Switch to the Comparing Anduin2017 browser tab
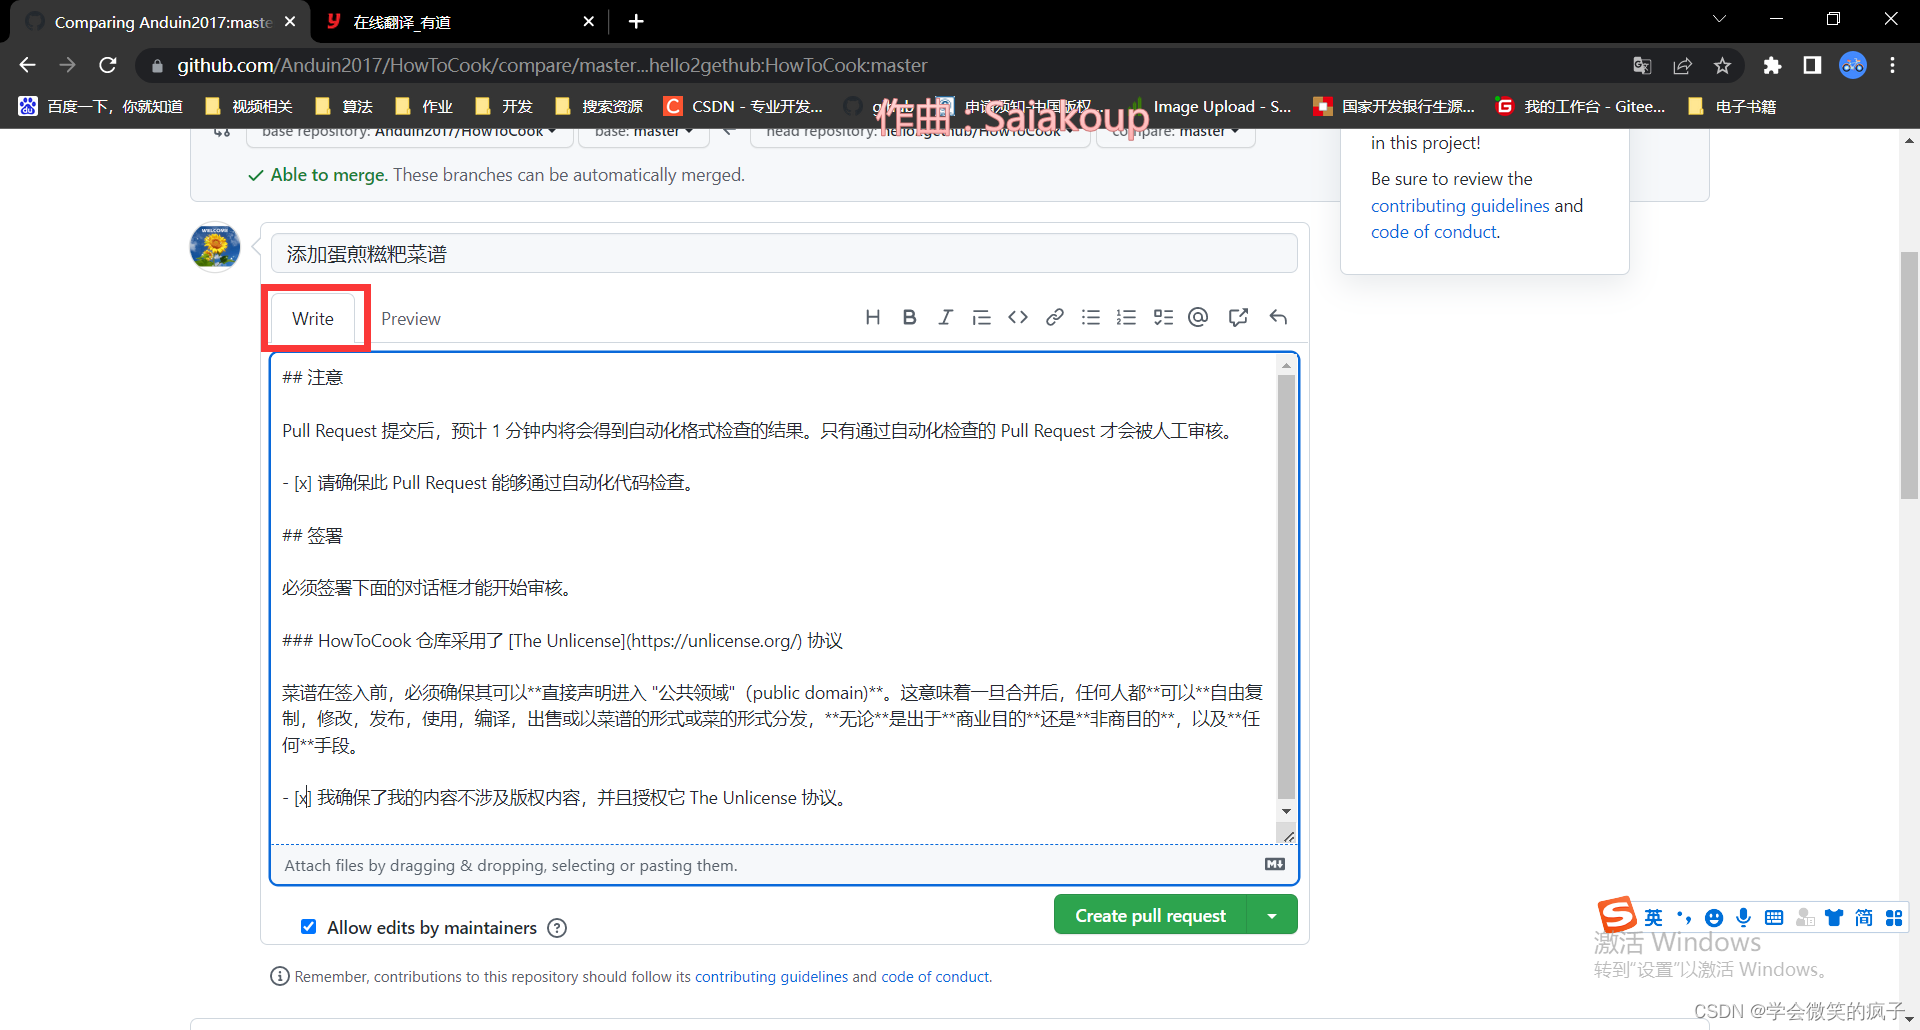Viewport: 1920px width, 1030px height. [x=160, y=22]
